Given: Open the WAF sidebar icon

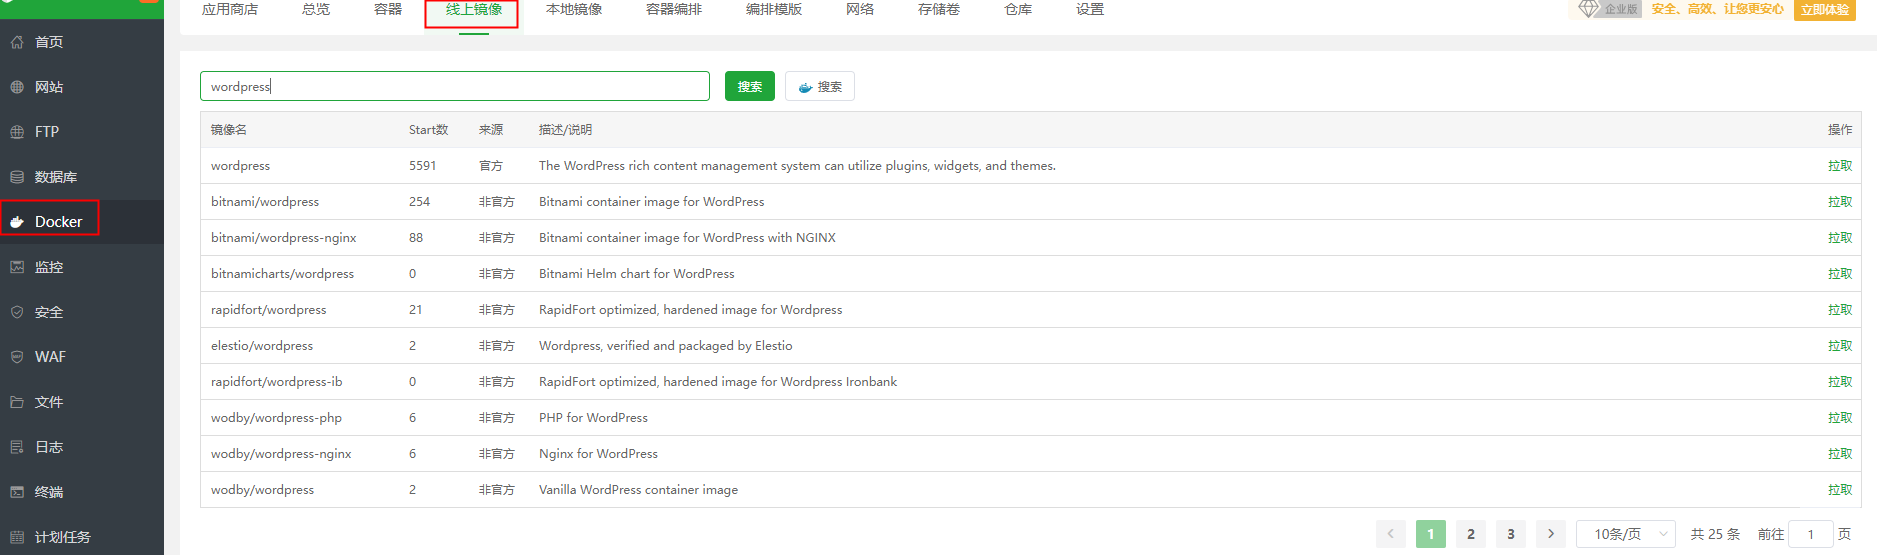Looking at the screenshot, I should [x=17, y=357].
